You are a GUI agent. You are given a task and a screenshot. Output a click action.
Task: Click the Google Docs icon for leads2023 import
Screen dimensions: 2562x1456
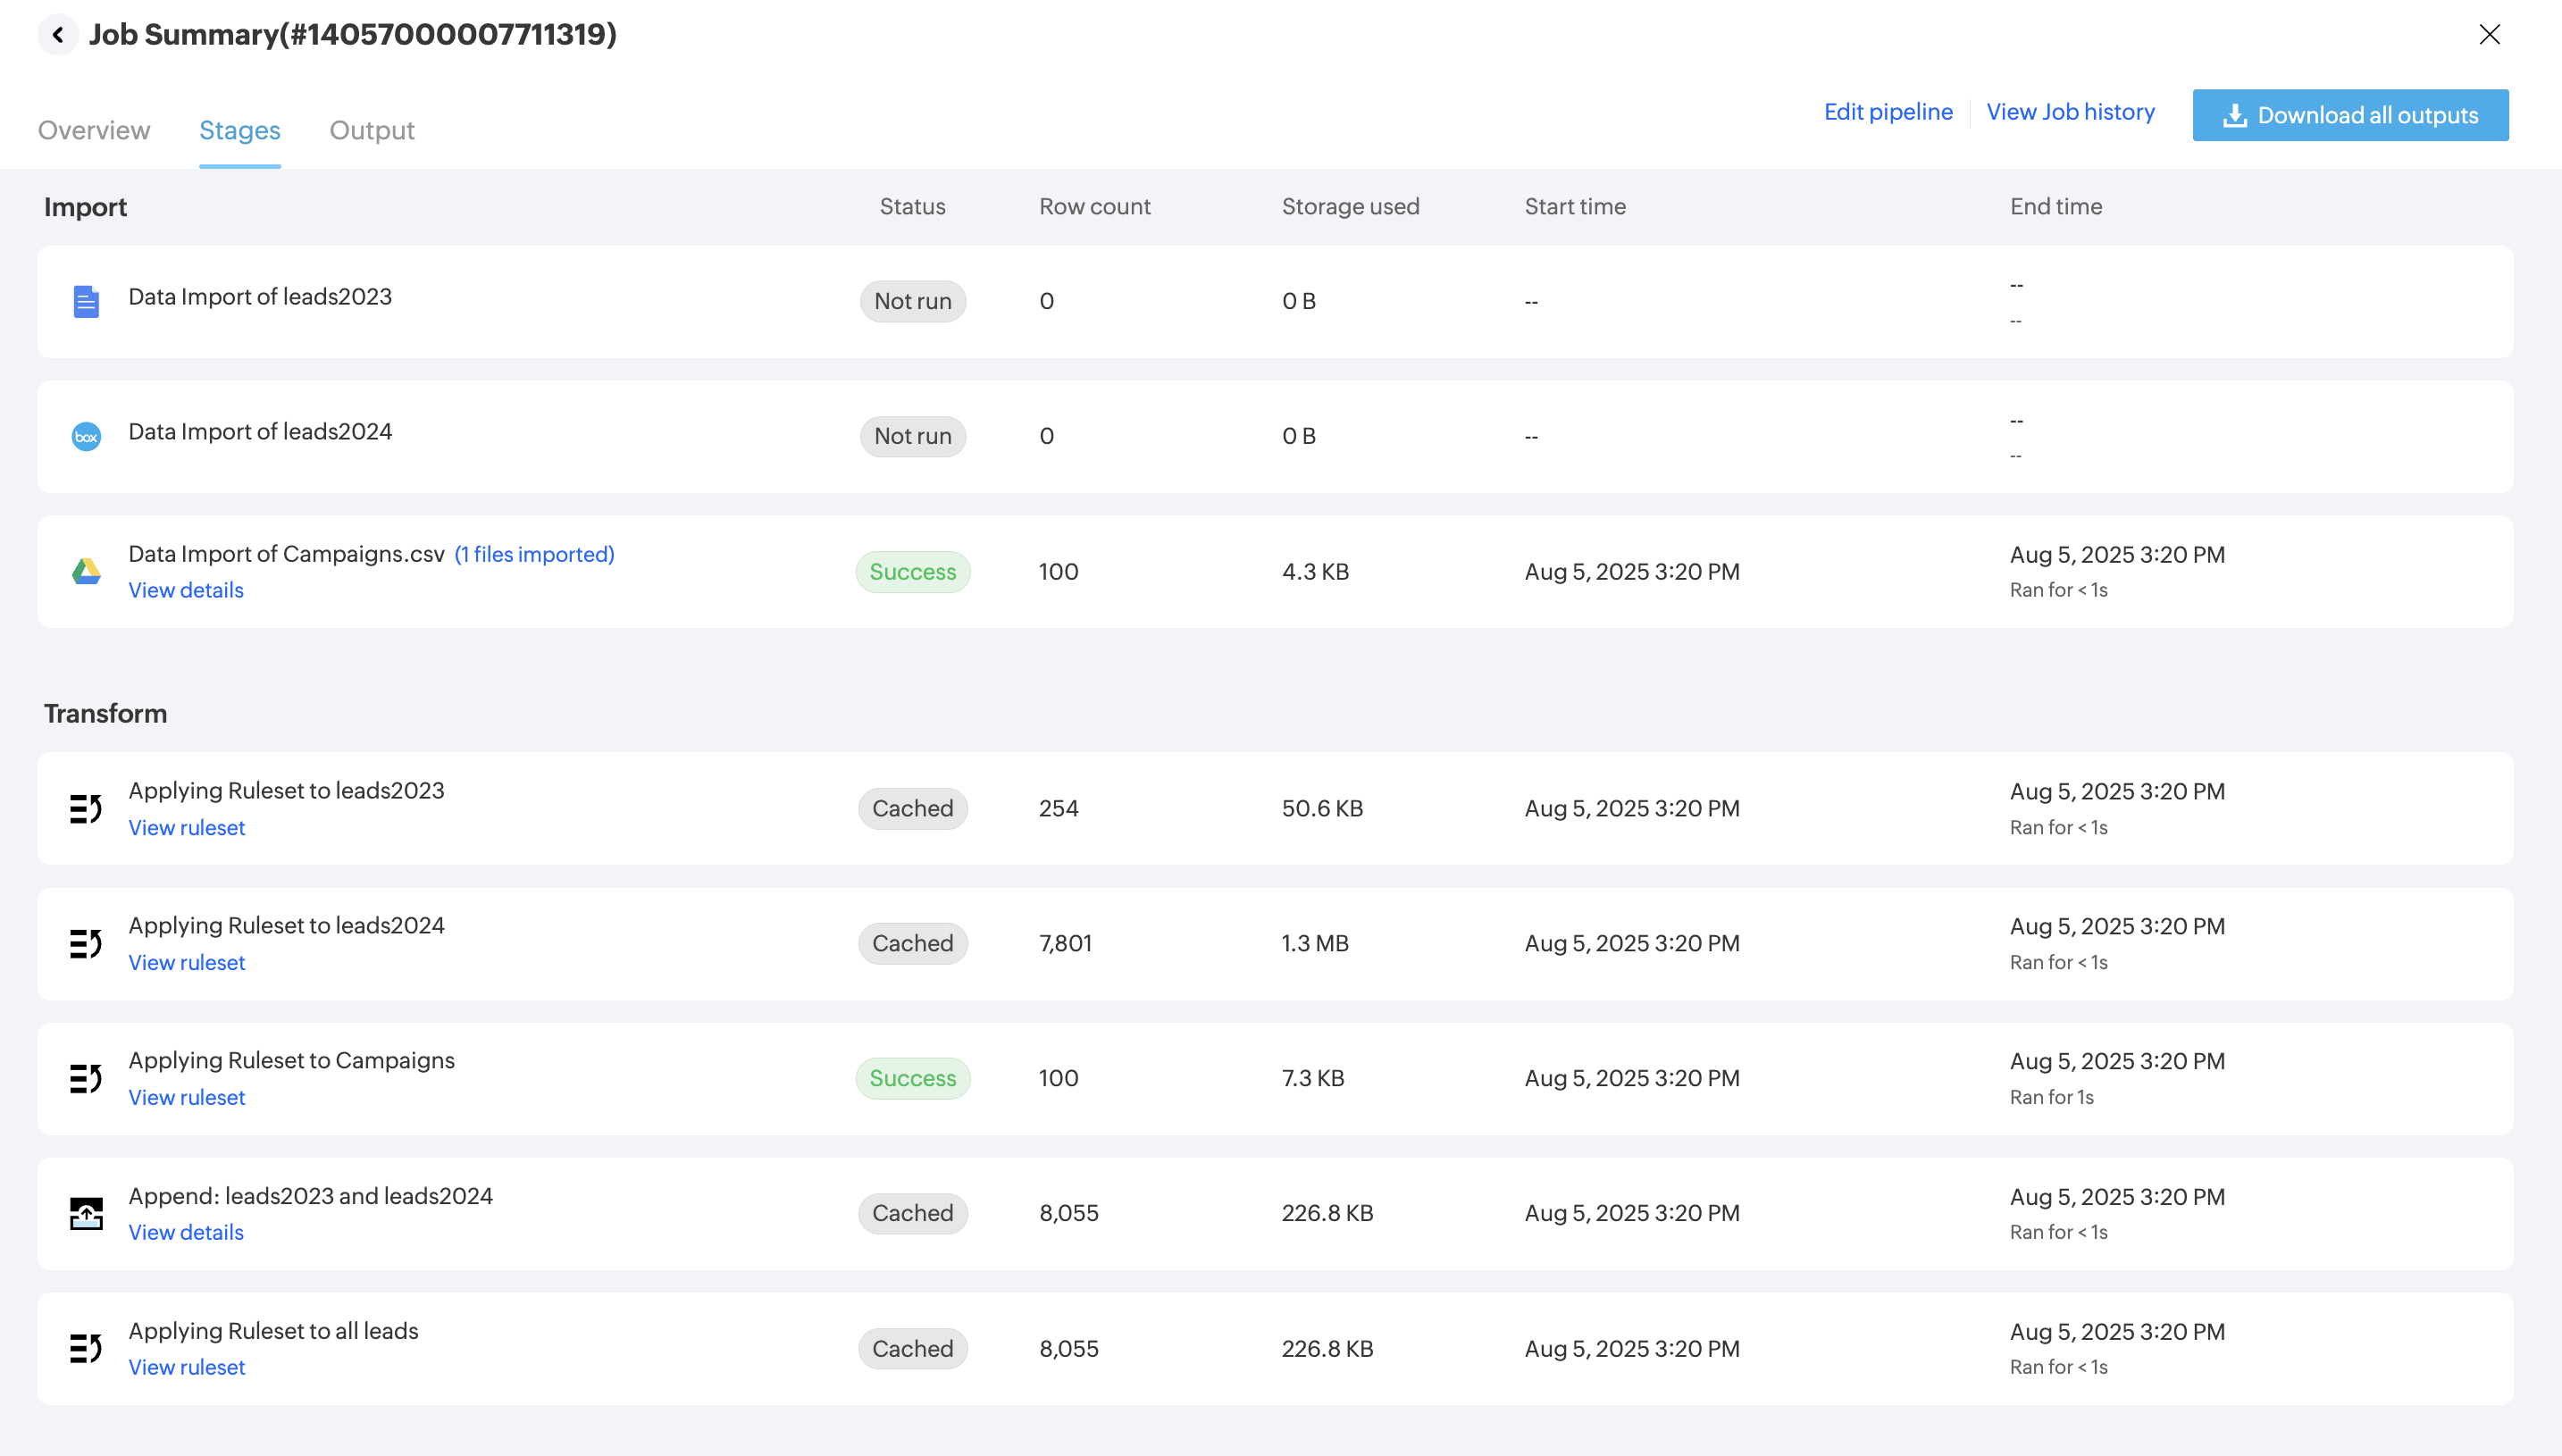[86, 301]
